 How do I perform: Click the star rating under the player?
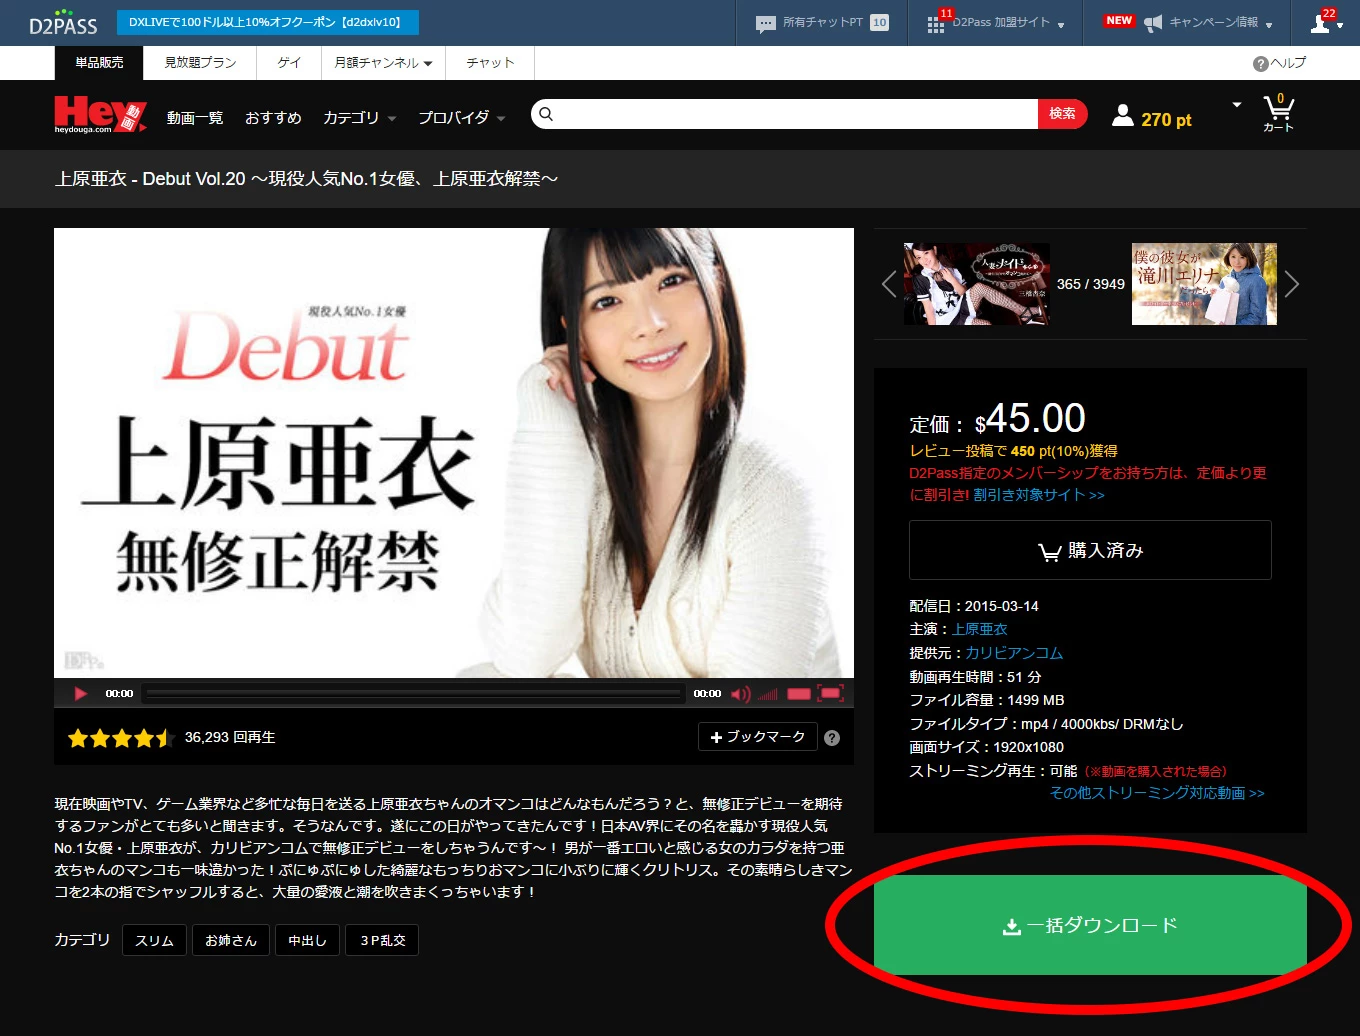pyautogui.click(x=121, y=738)
